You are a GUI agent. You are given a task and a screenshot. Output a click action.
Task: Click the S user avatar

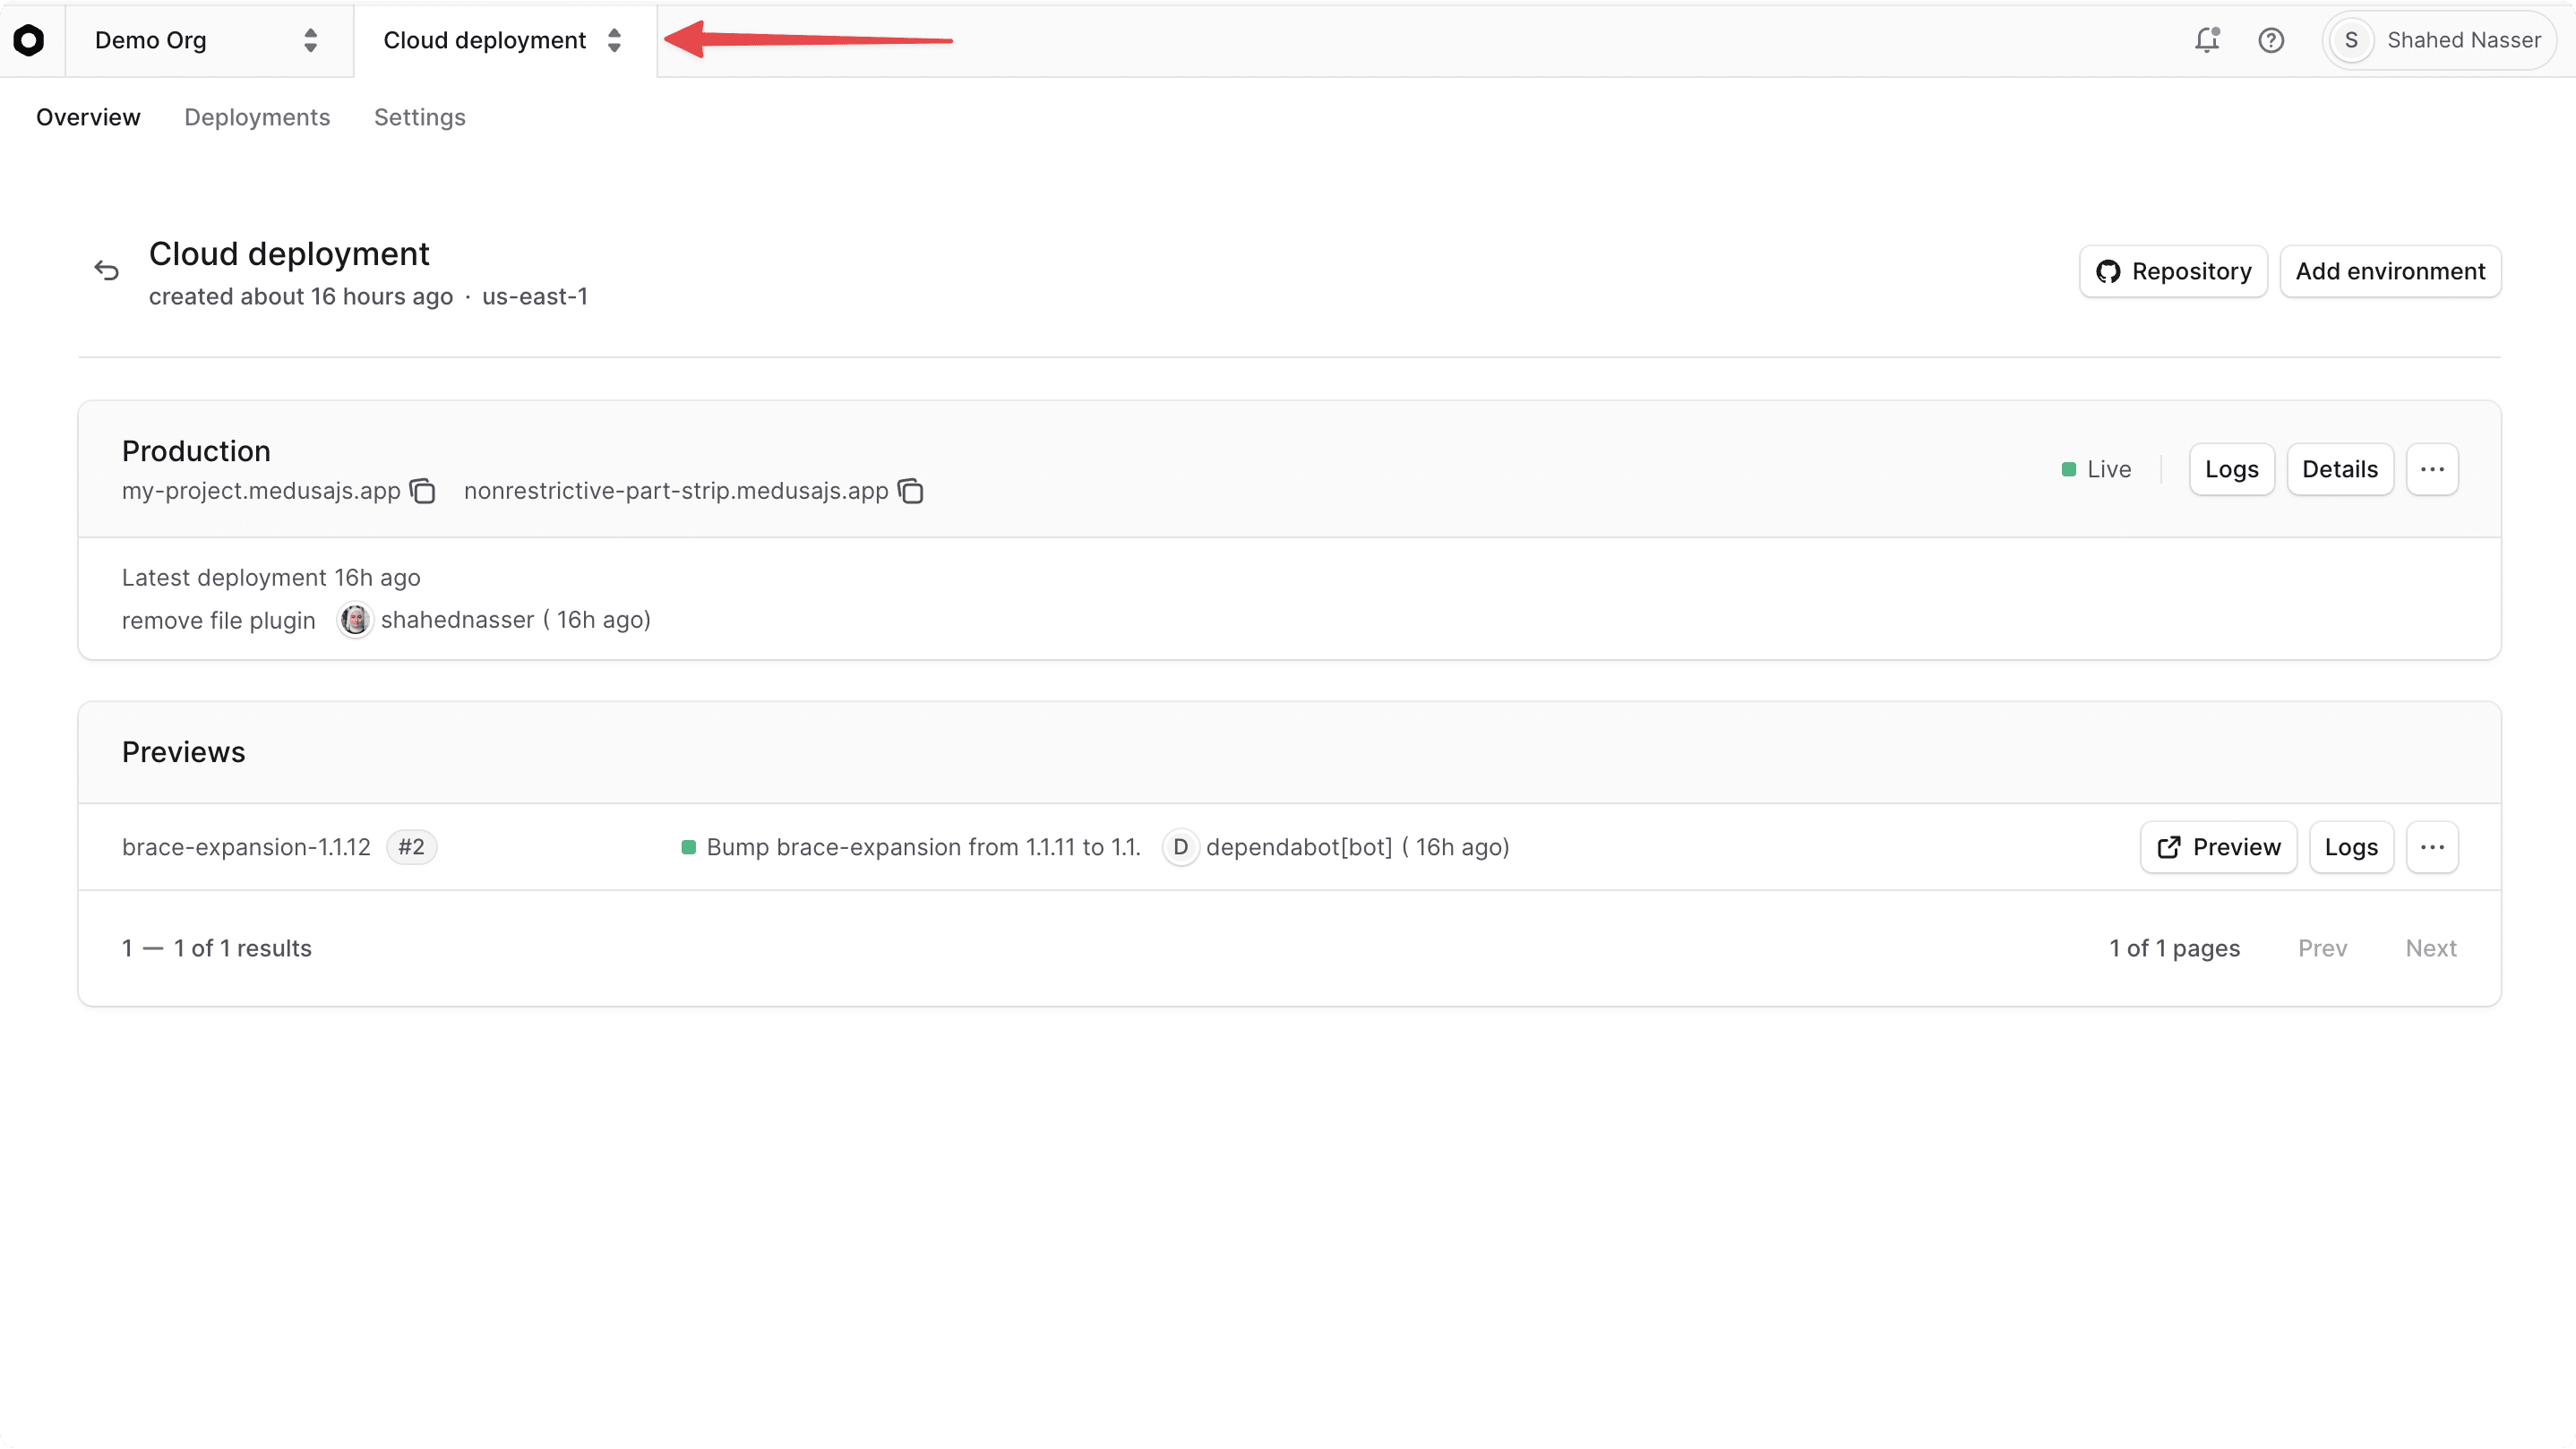pyautogui.click(x=2351, y=40)
